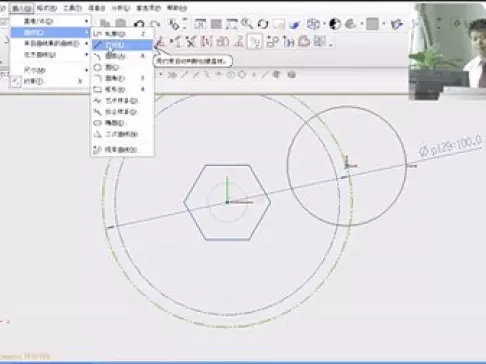Select the hexagon sketch in the canvas

(x=227, y=202)
